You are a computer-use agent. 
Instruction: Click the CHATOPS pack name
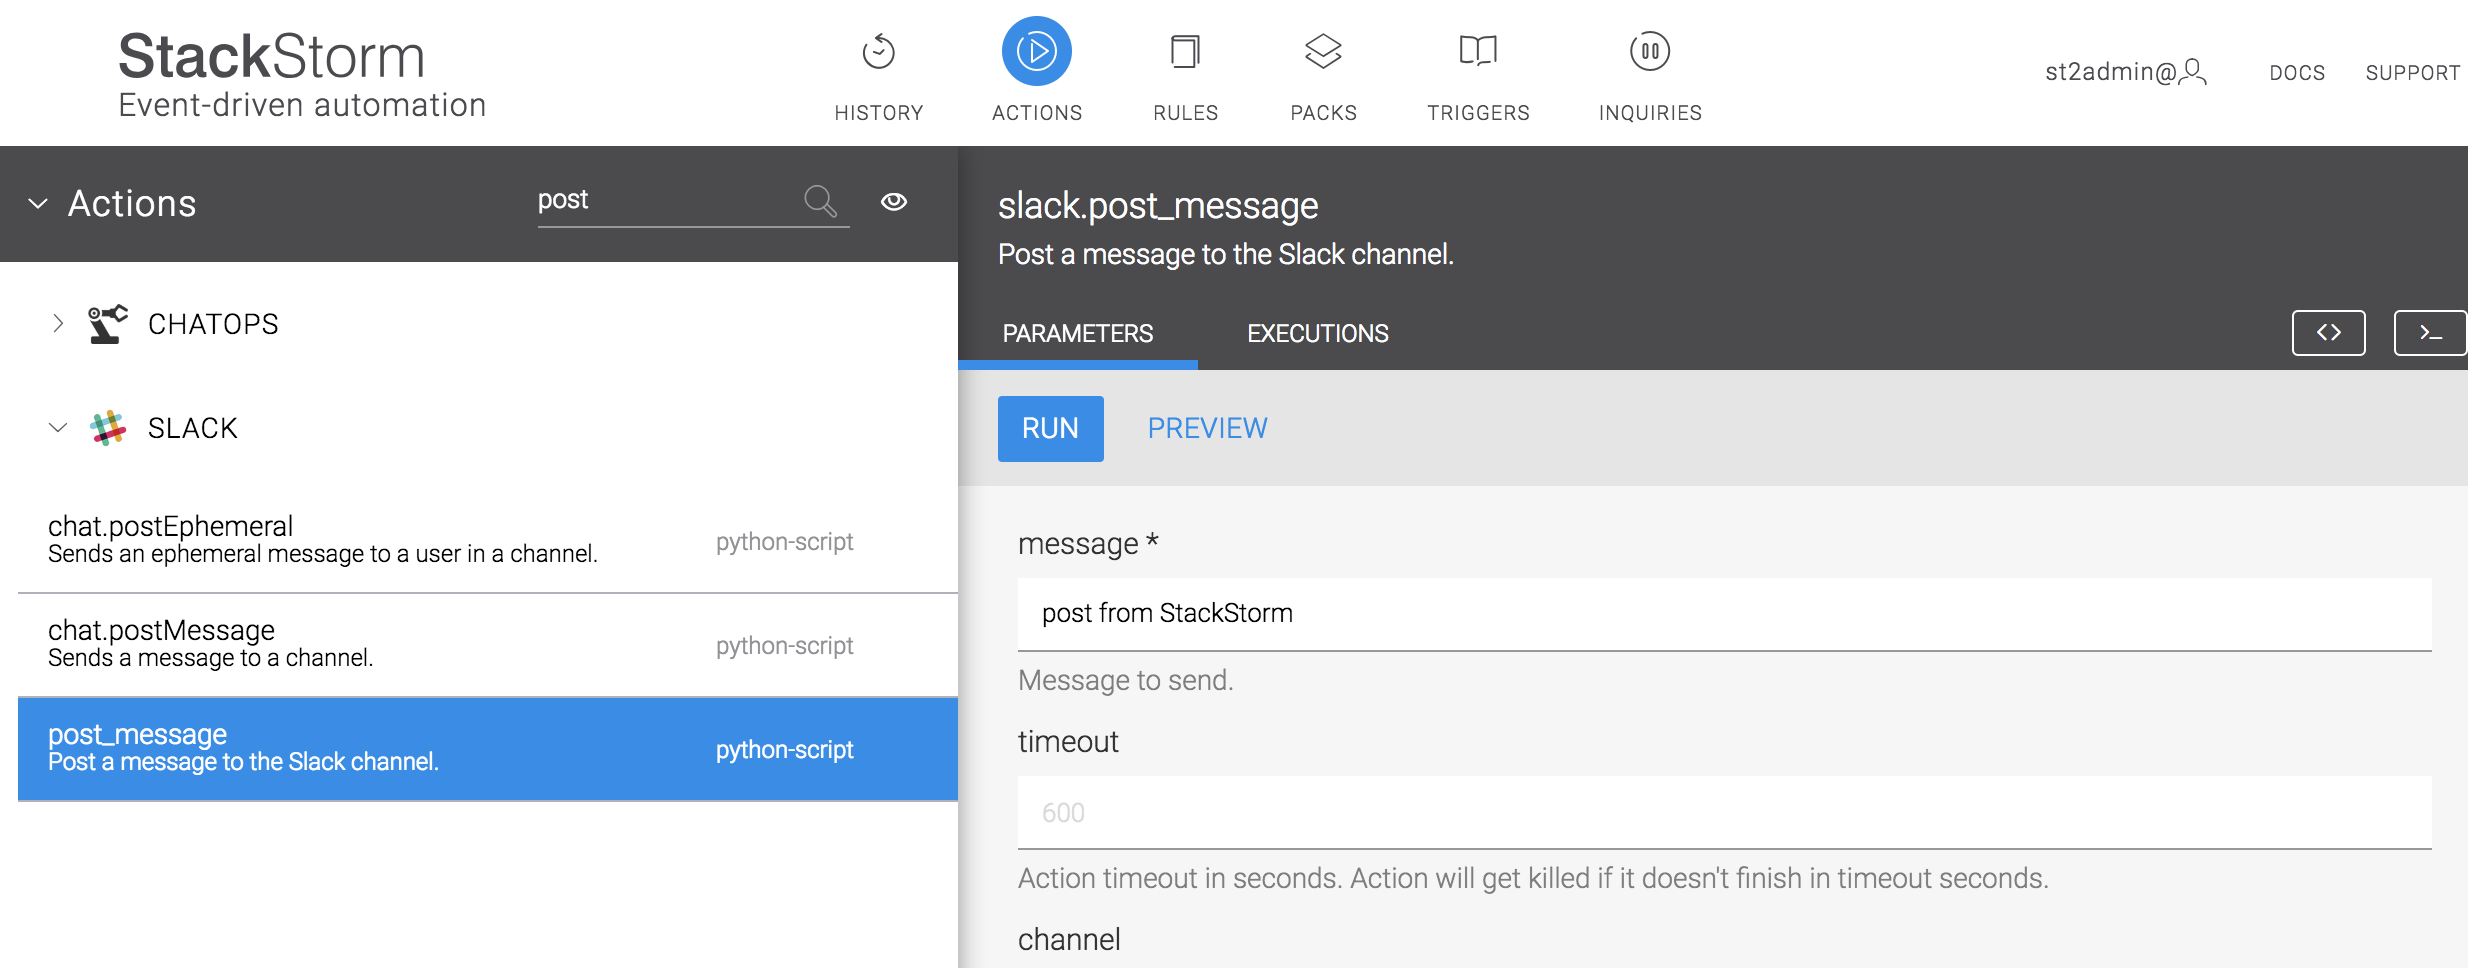click(213, 324)
